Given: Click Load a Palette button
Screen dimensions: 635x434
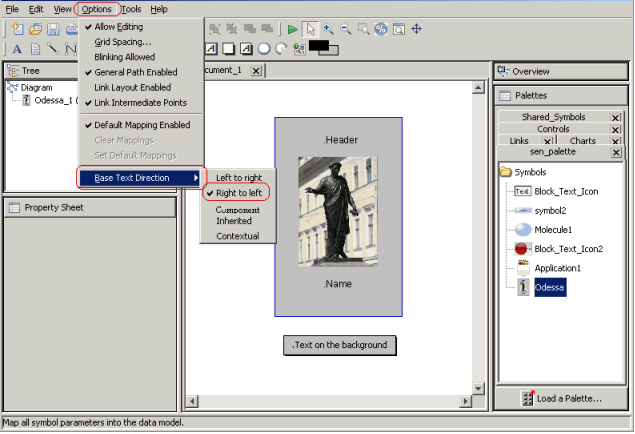Looking at the screenshot, I should tap(560, 399).
